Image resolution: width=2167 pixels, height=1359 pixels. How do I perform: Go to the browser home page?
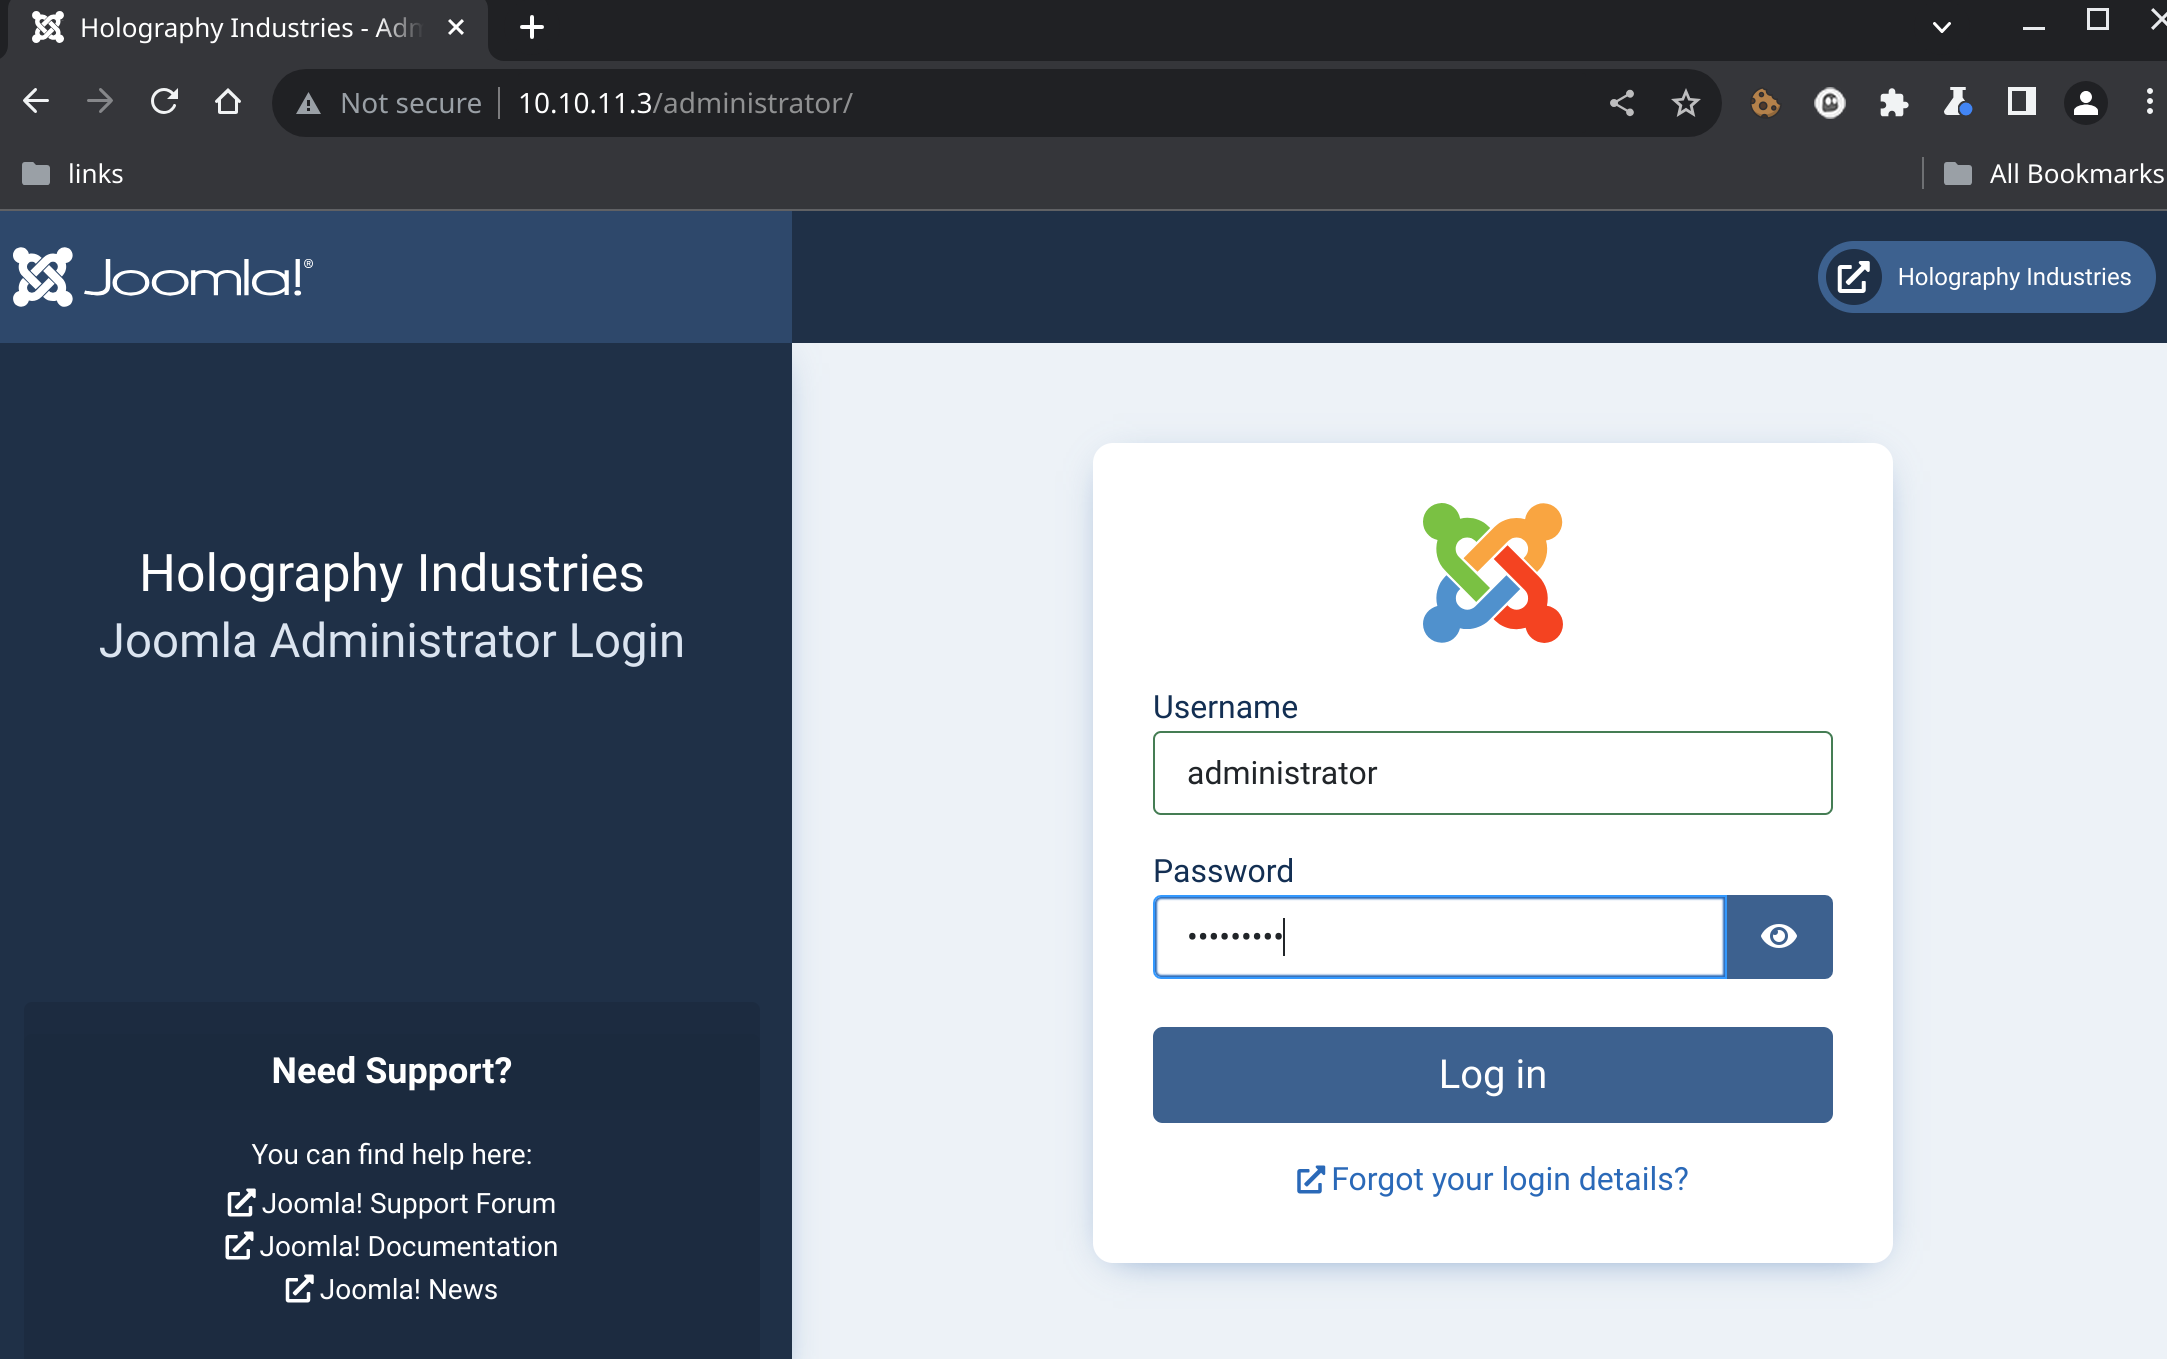[x=228, y=102]
